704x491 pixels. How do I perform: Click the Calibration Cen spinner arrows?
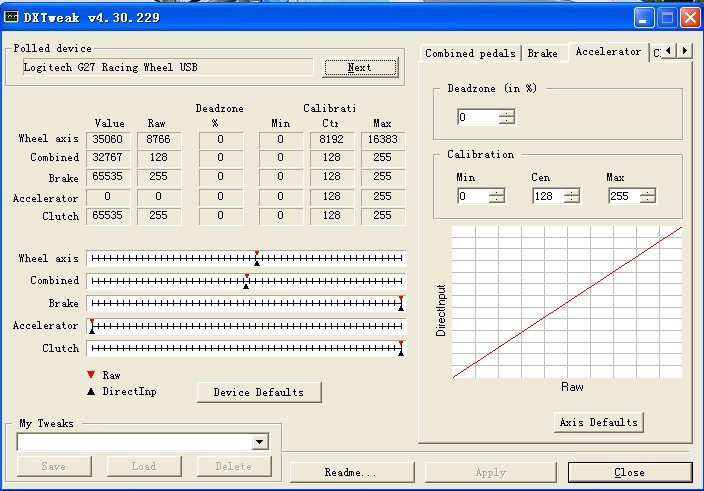(x=571, y=196)
